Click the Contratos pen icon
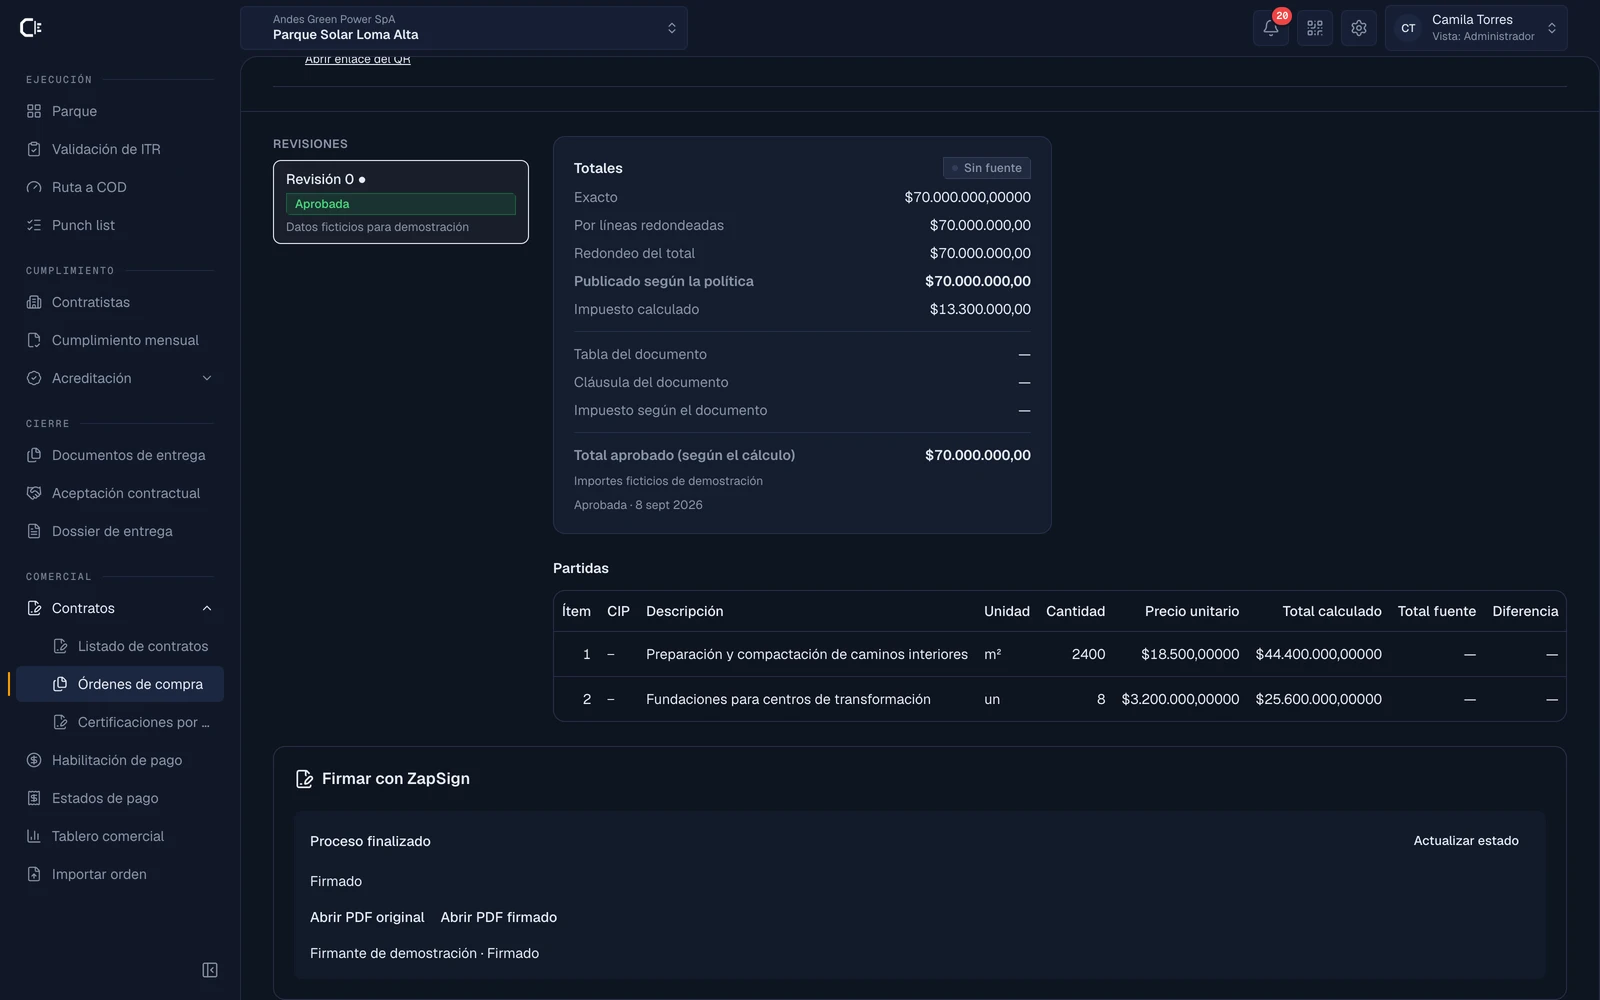 34,608
